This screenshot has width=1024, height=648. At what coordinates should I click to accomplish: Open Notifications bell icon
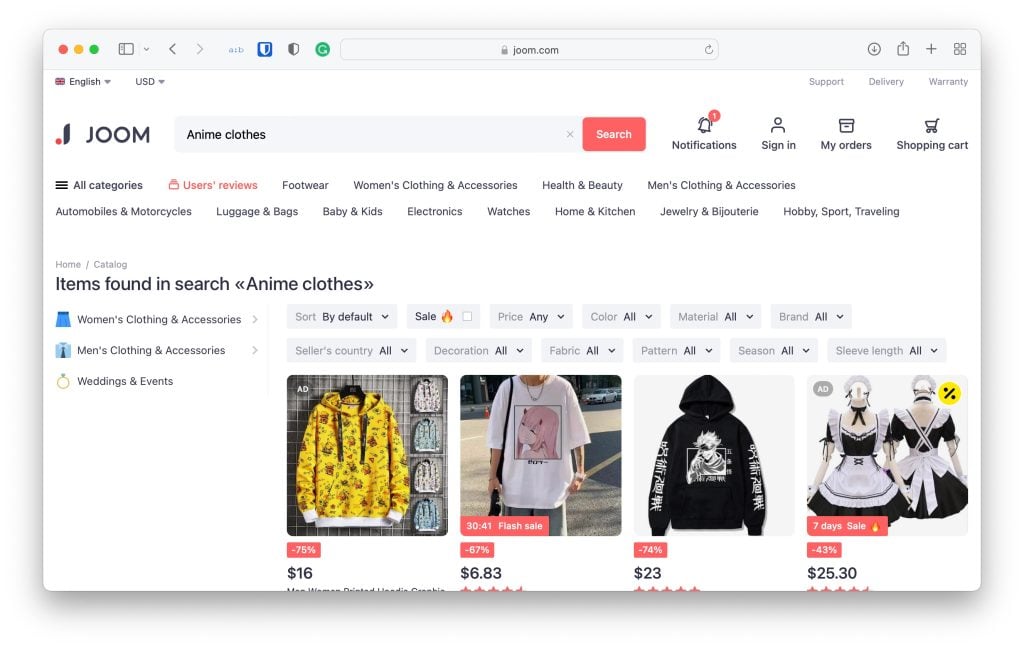[x=704, y=124]
